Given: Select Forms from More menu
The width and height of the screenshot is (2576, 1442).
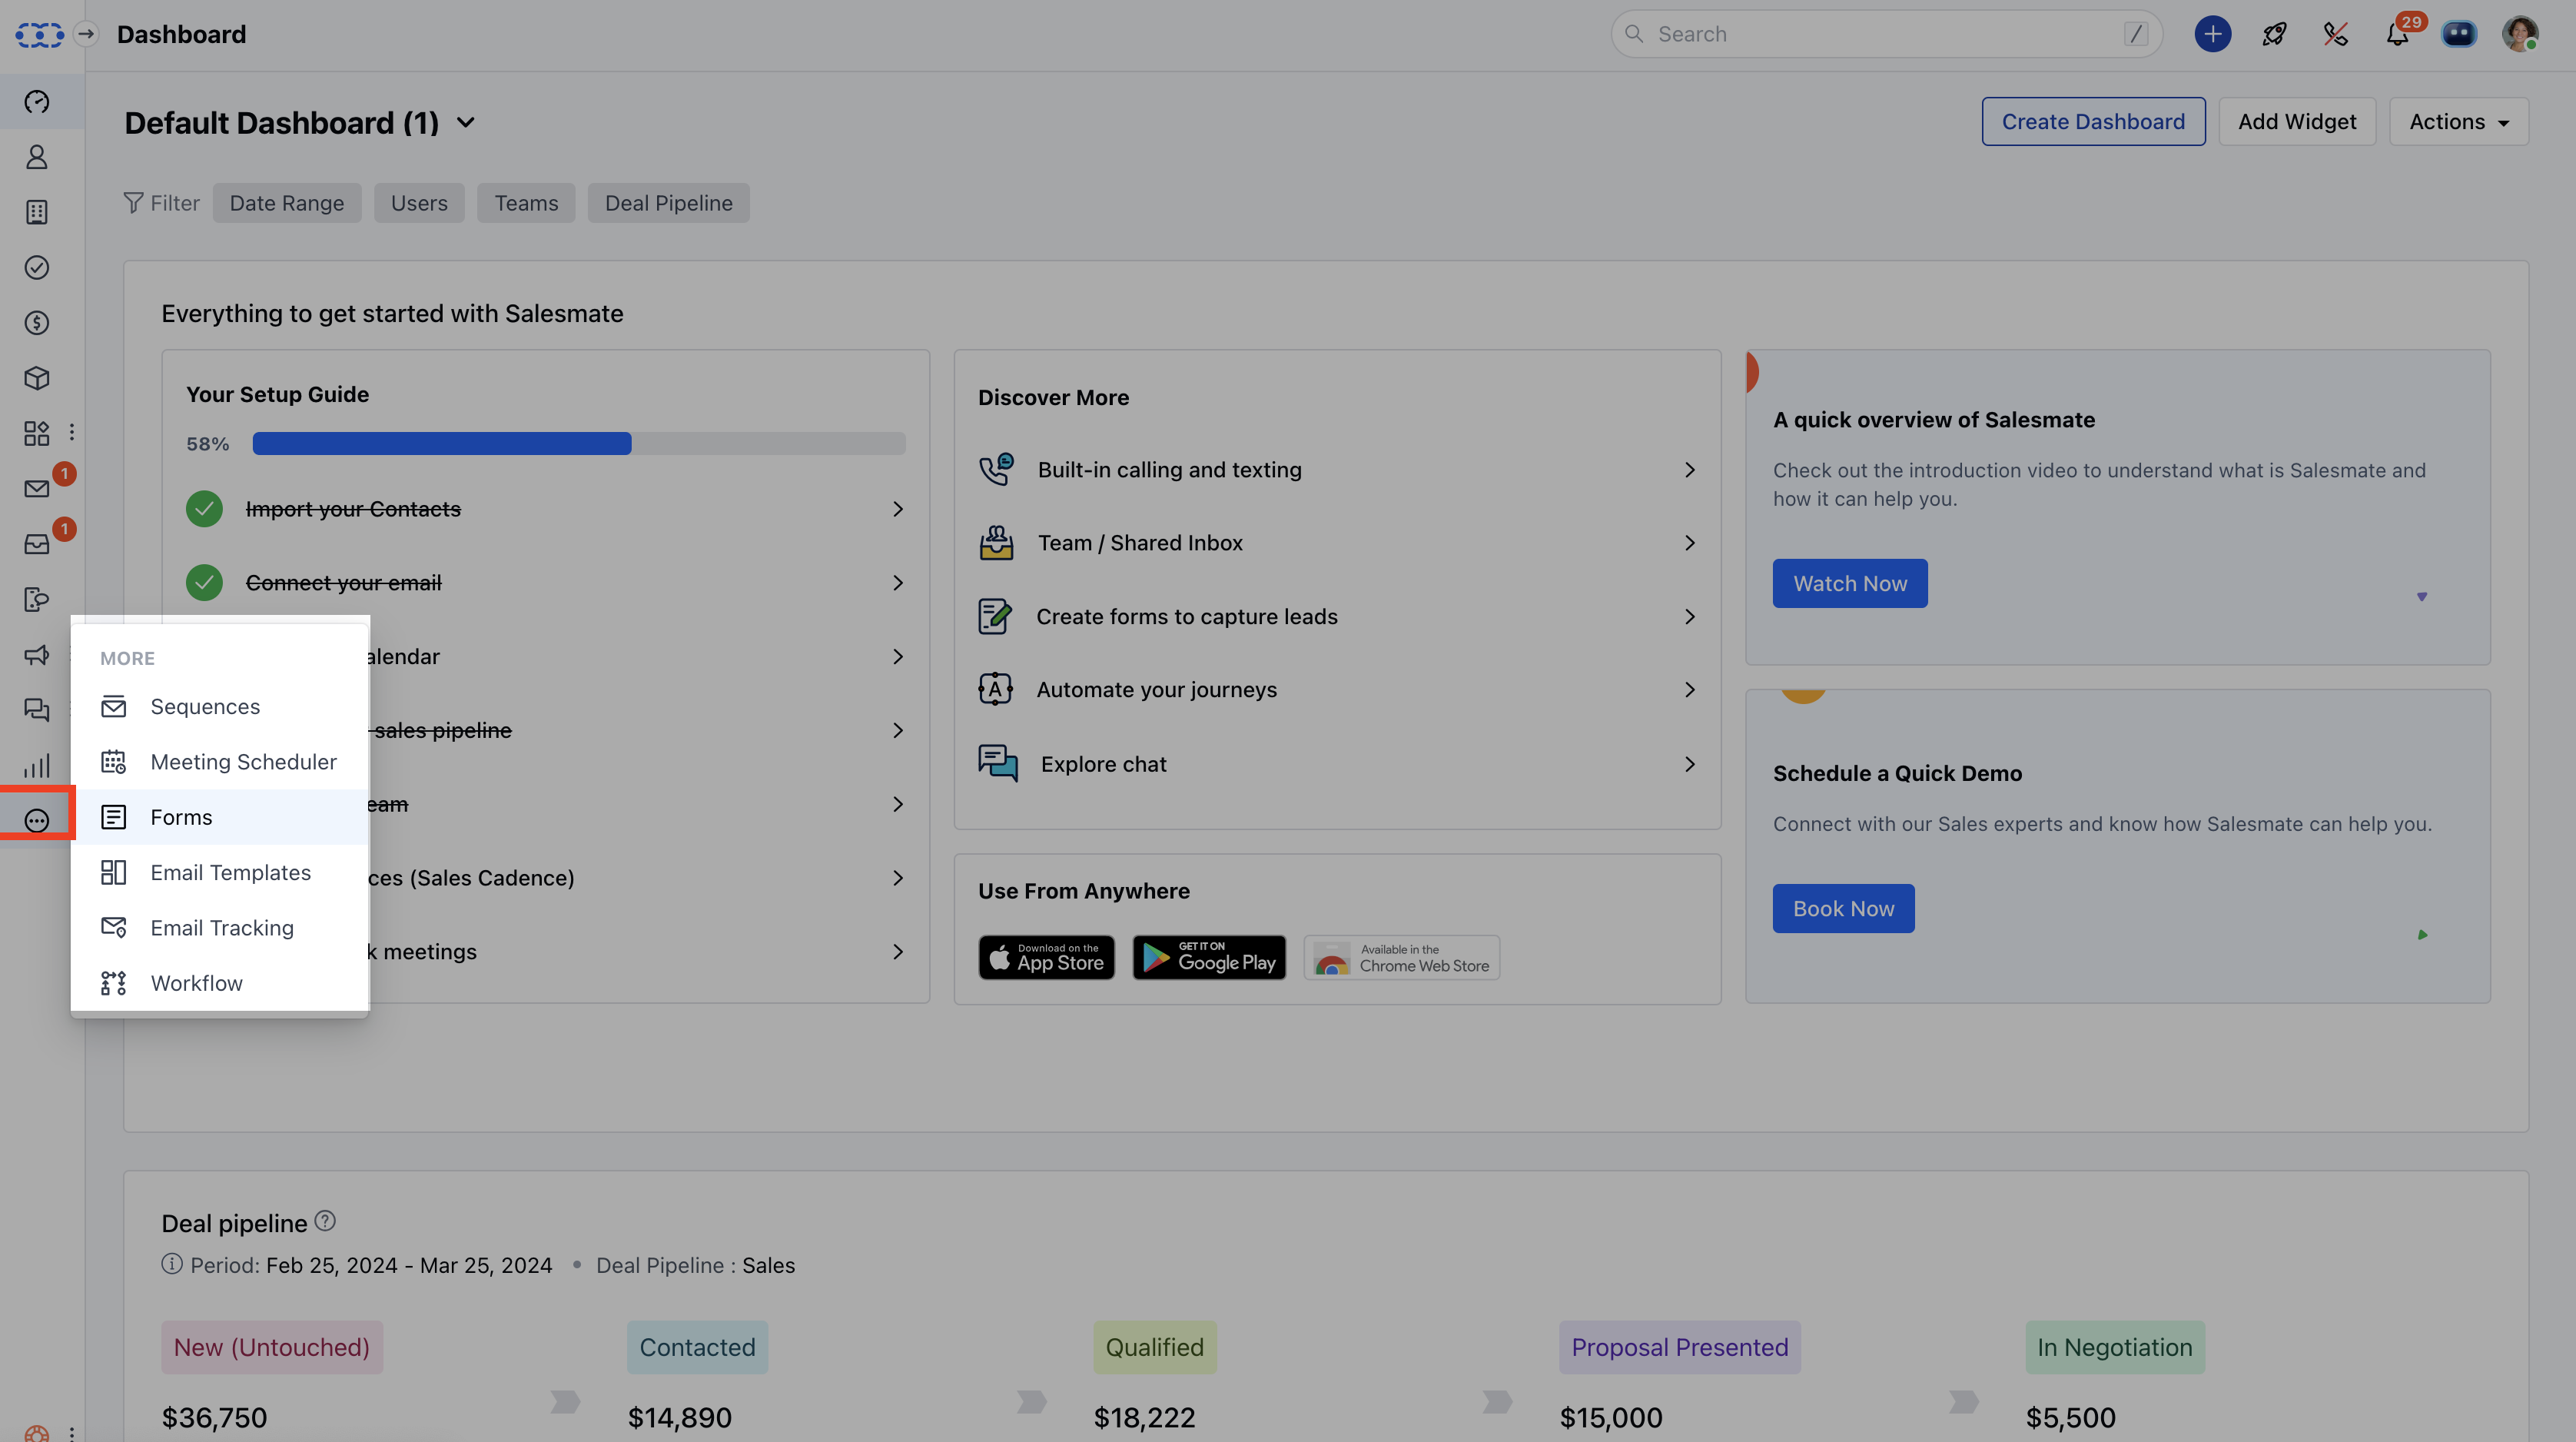Looking at the screenshot, I should tap(220, 817).
